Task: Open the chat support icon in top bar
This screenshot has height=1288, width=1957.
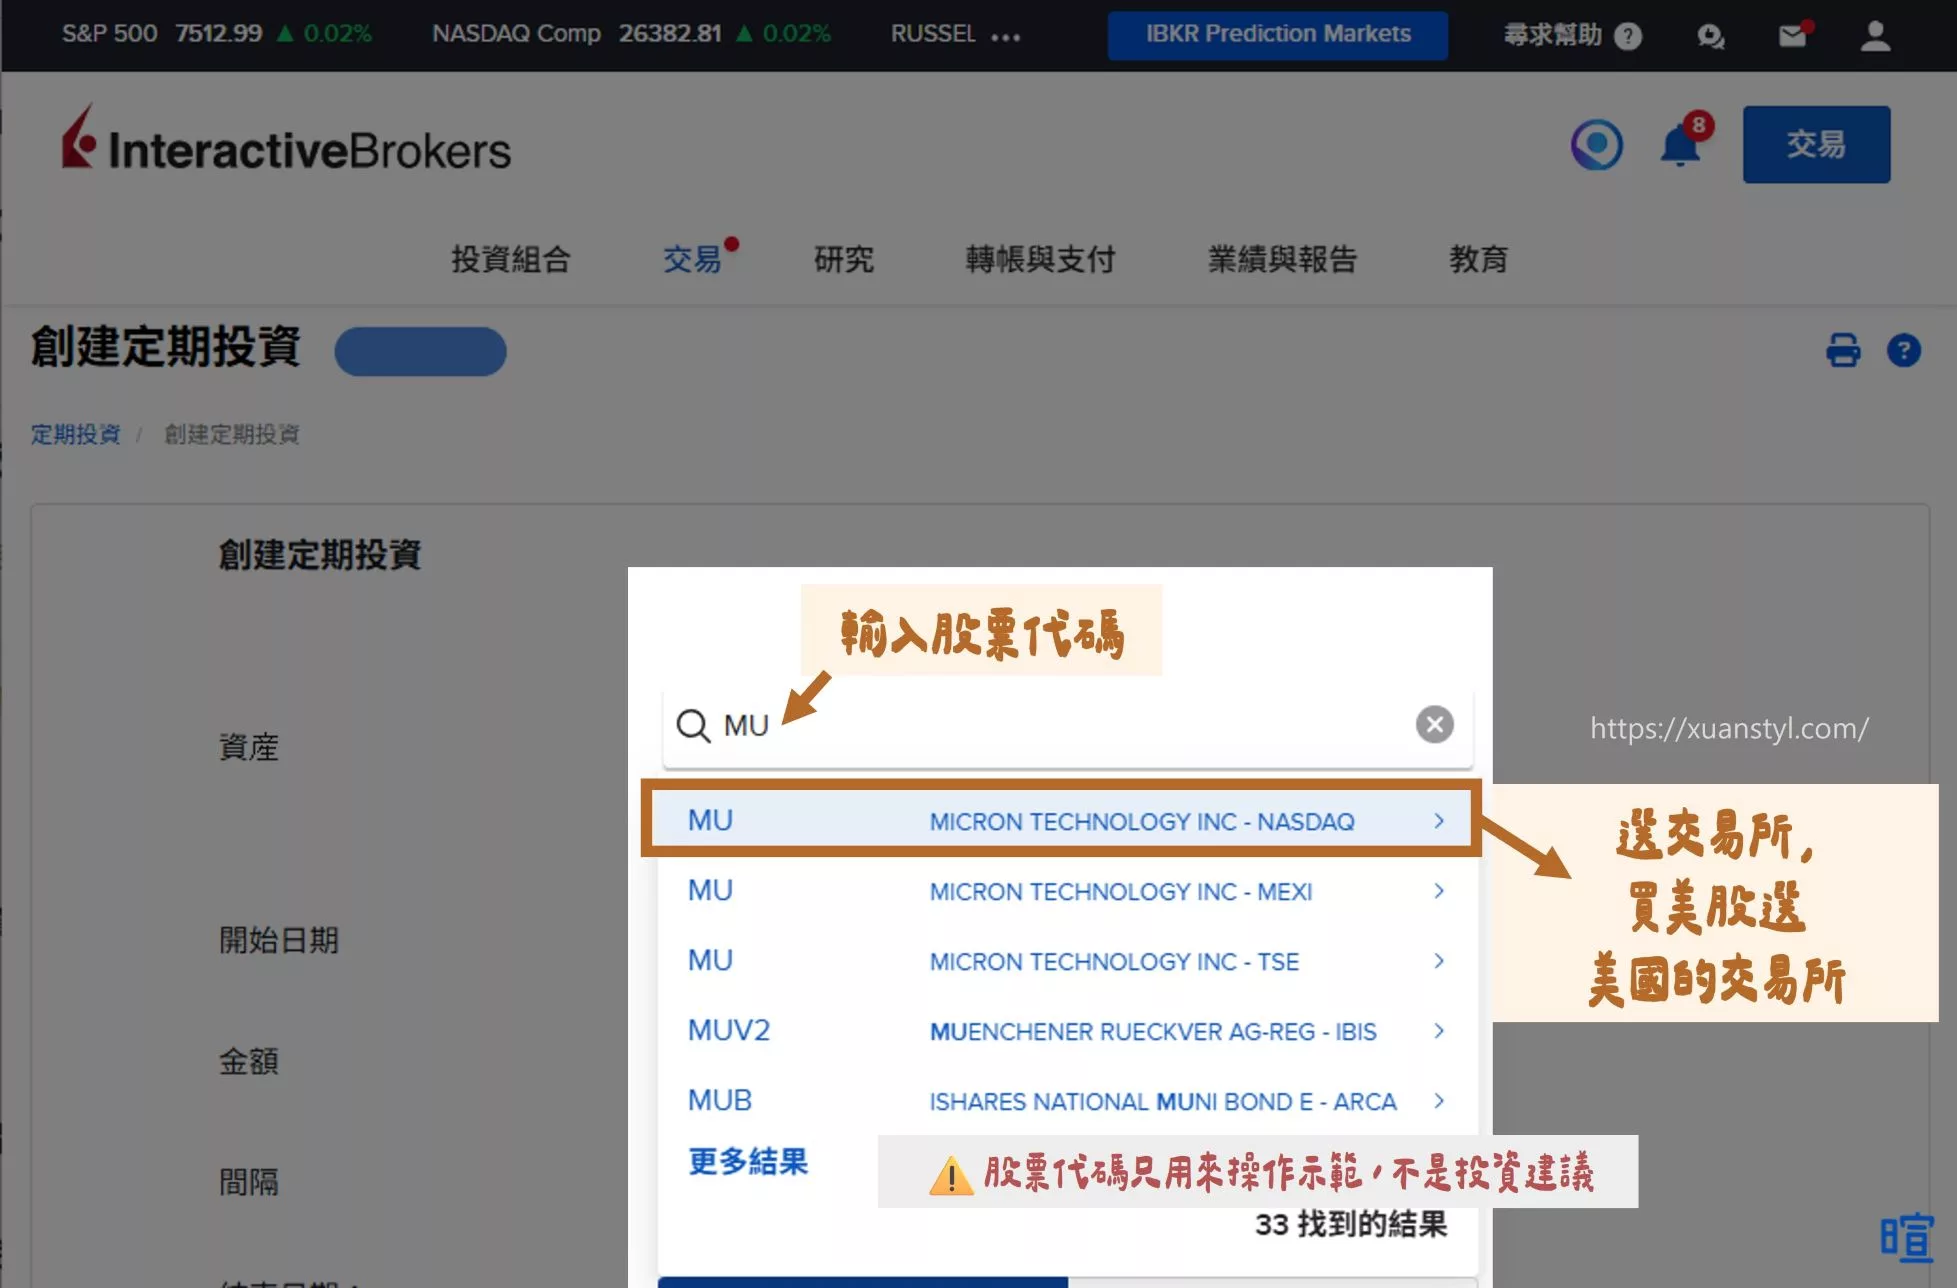Action: point(1711,37)
